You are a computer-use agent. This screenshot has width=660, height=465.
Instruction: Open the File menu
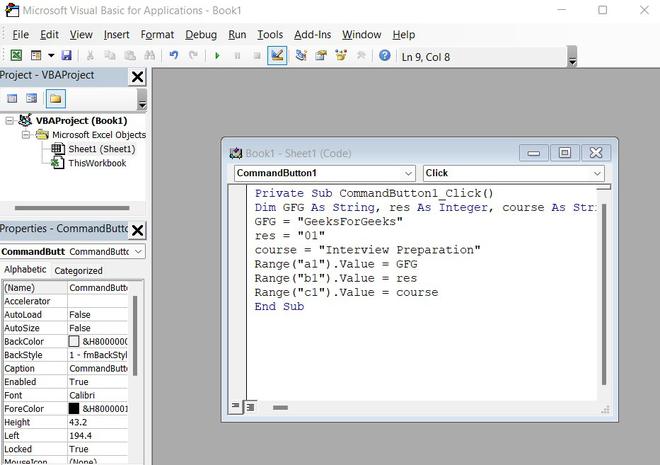click(21, 35)
